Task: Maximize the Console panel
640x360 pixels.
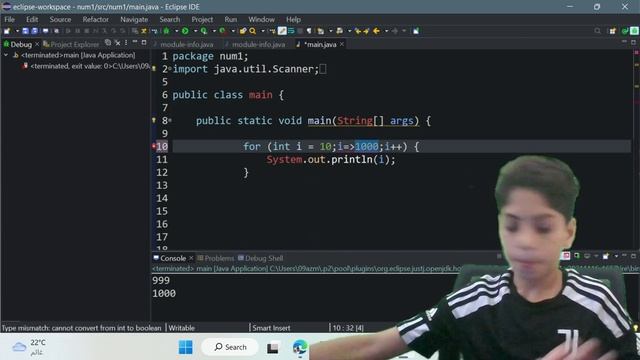Action: 633,256
